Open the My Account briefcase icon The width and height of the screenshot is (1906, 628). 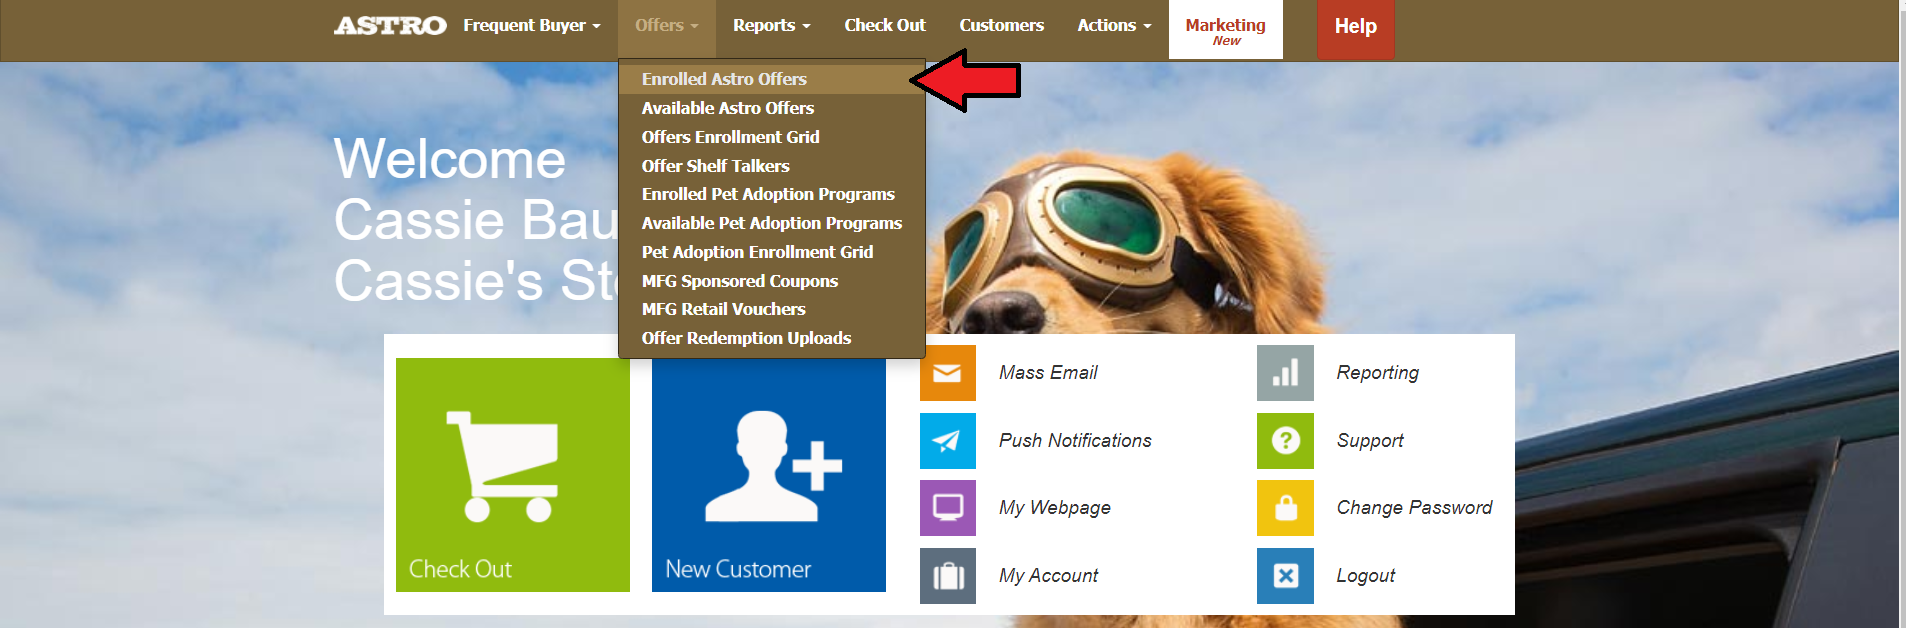click(x=947, y=576)
